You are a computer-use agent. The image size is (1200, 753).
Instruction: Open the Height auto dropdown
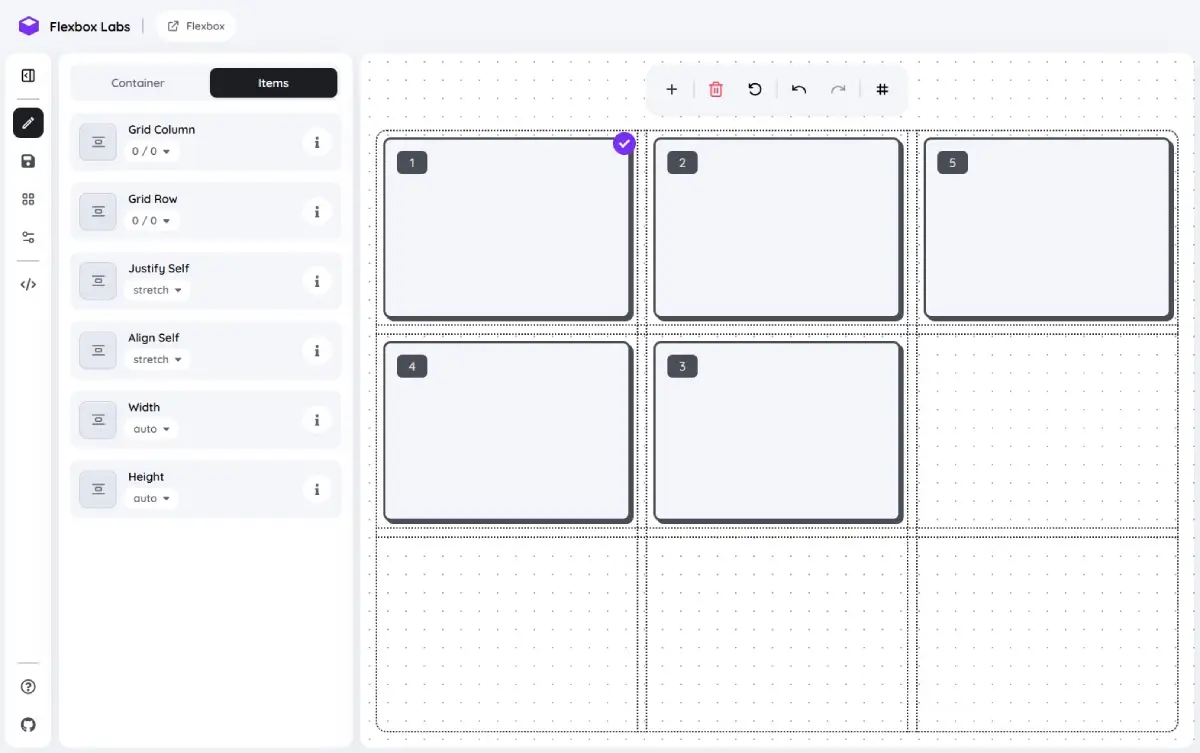[x=152, y=498]
